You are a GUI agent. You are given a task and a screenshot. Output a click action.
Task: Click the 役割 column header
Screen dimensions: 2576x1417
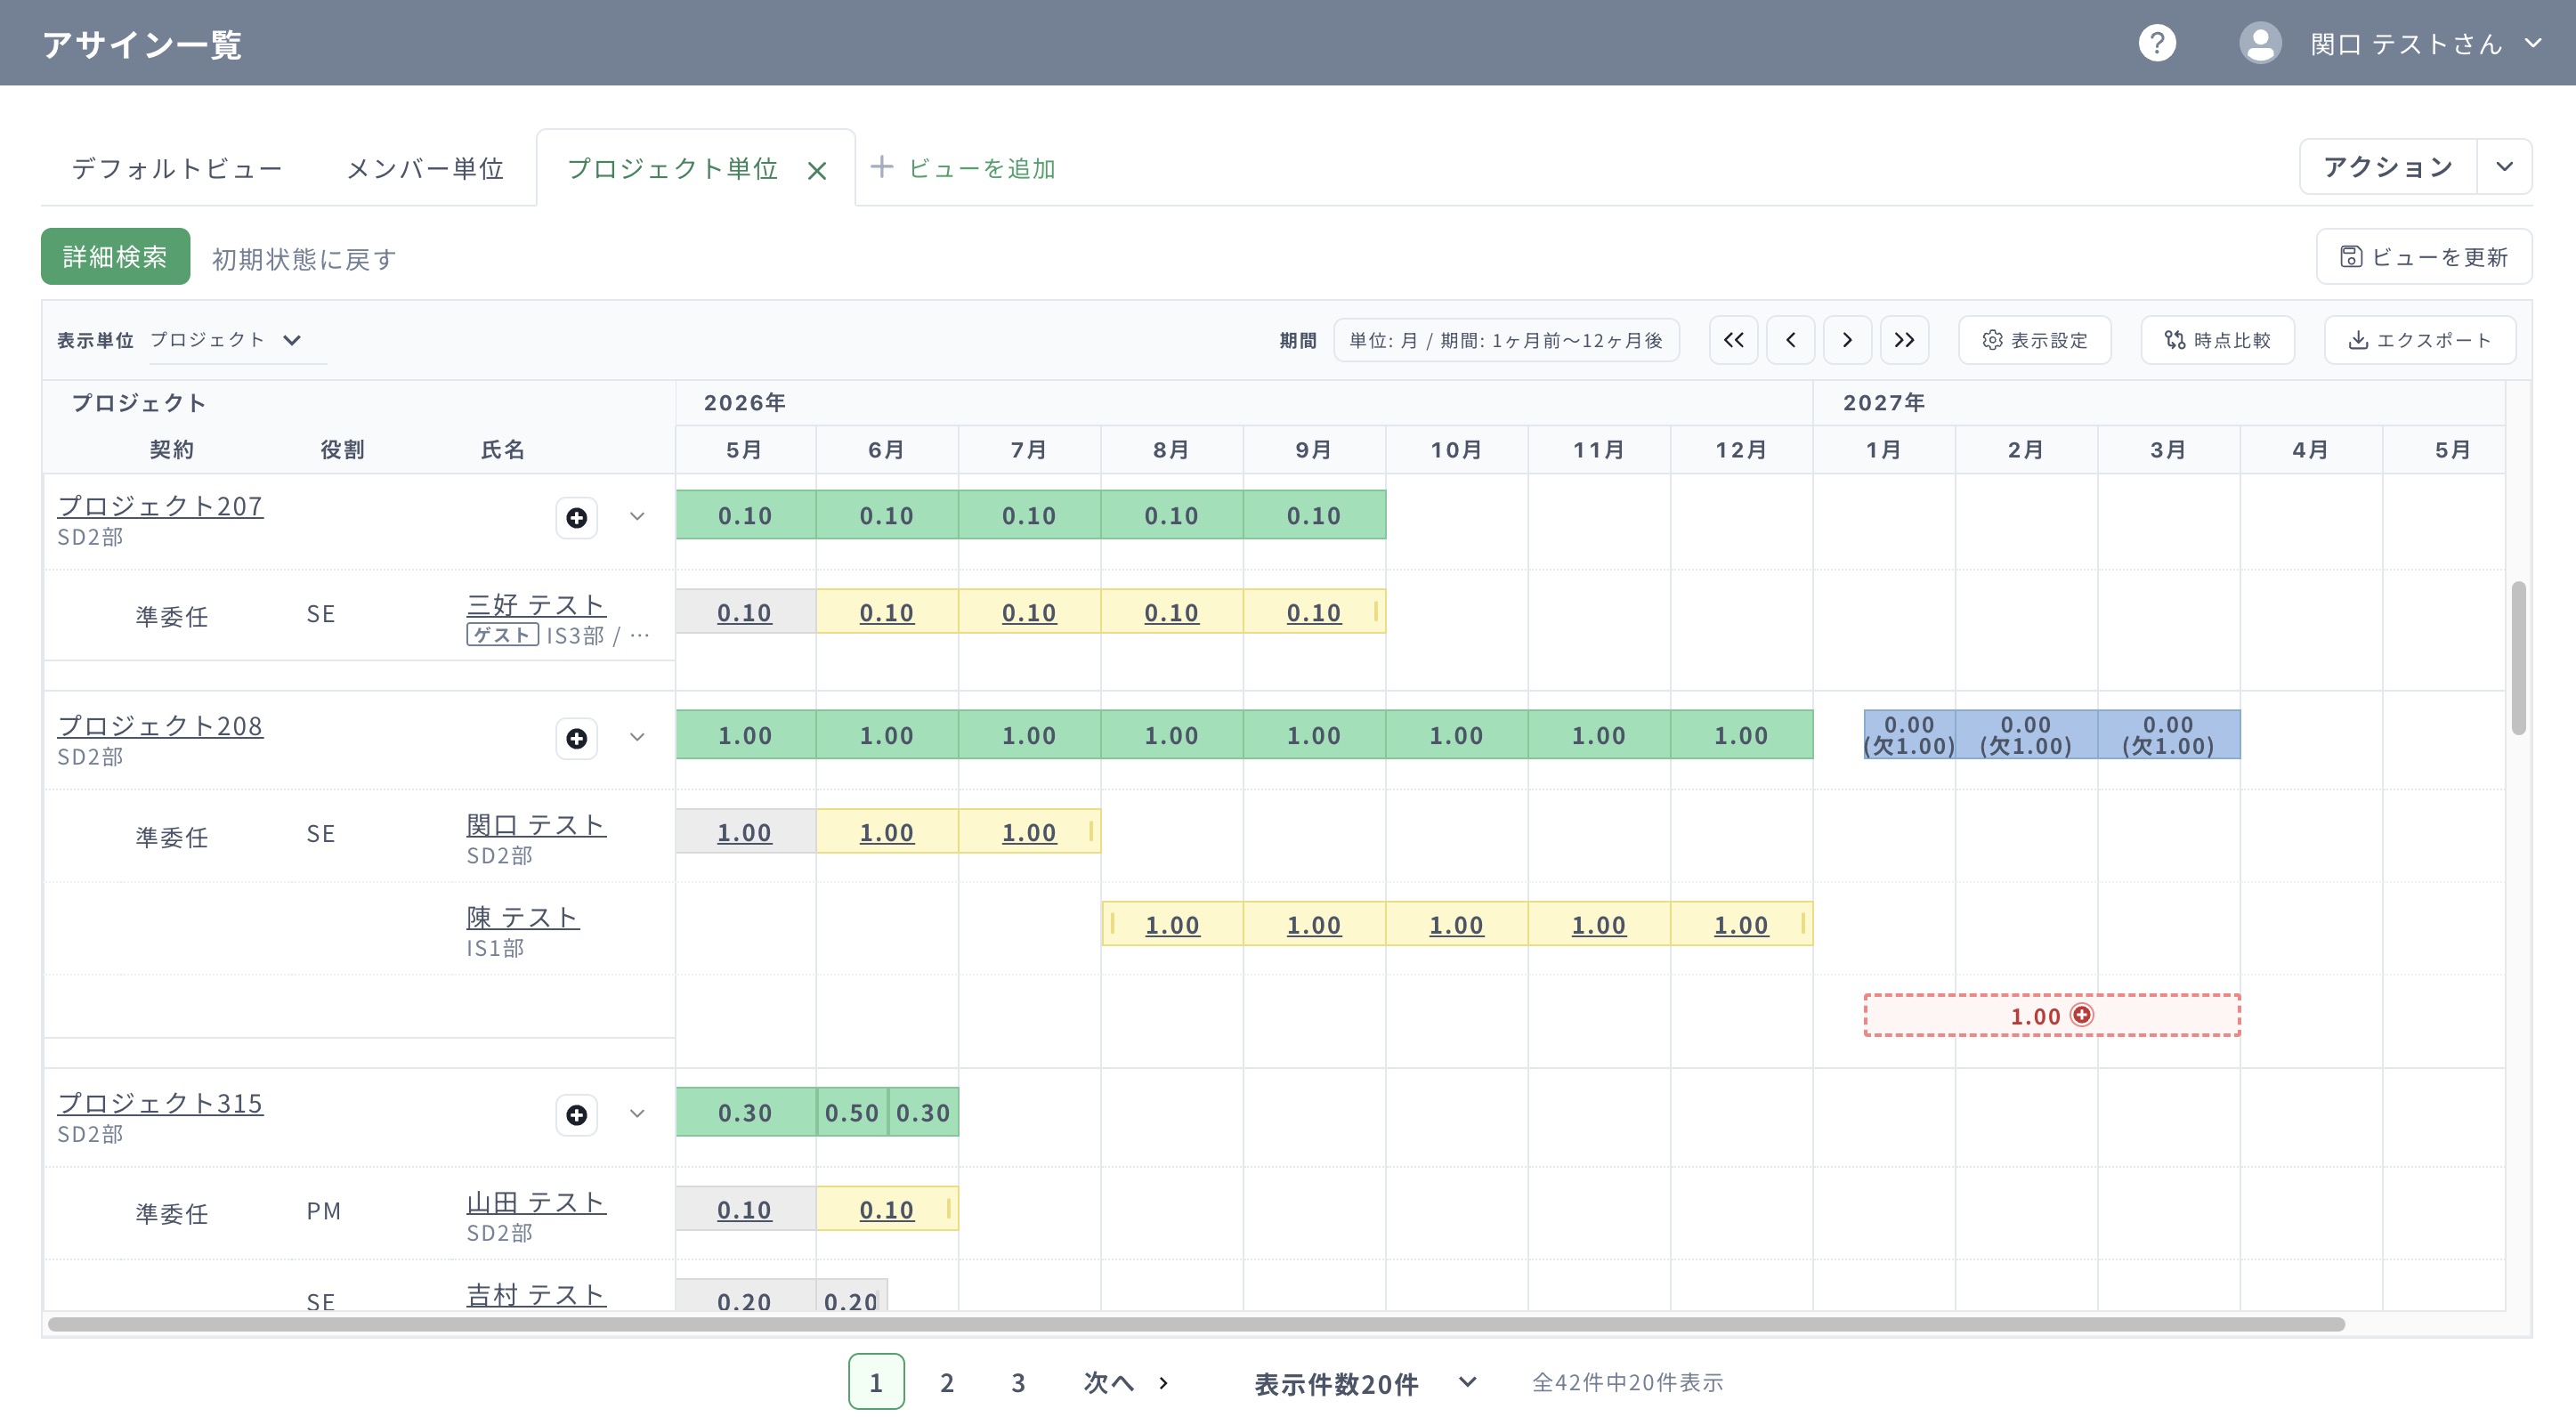click(342, 449)
